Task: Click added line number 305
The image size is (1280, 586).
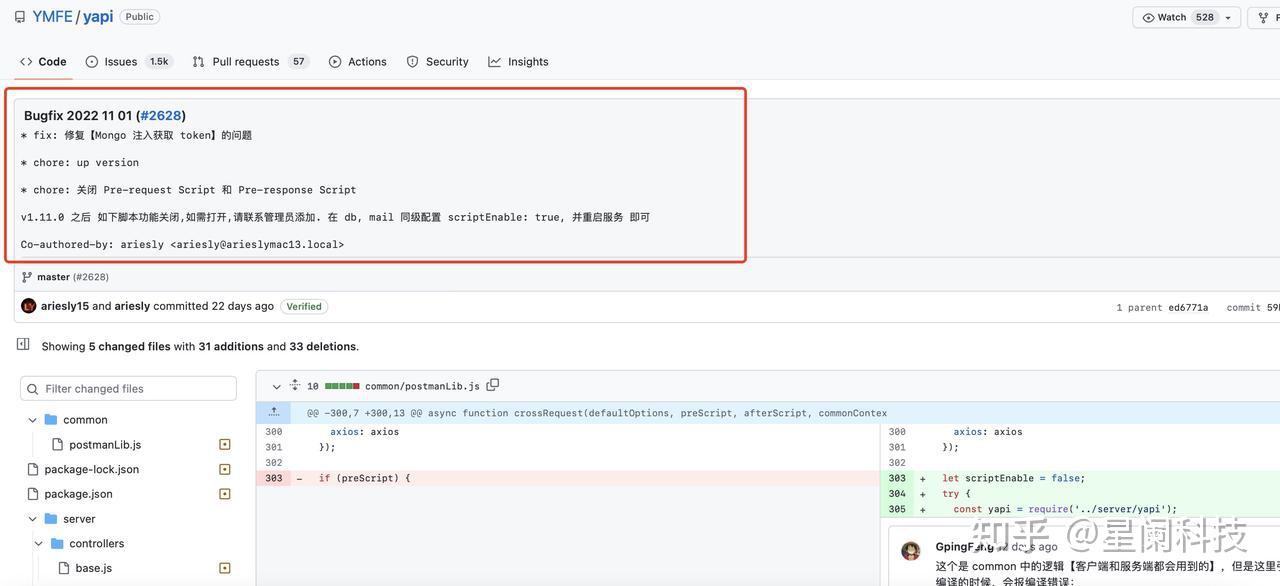Action: 897,509
